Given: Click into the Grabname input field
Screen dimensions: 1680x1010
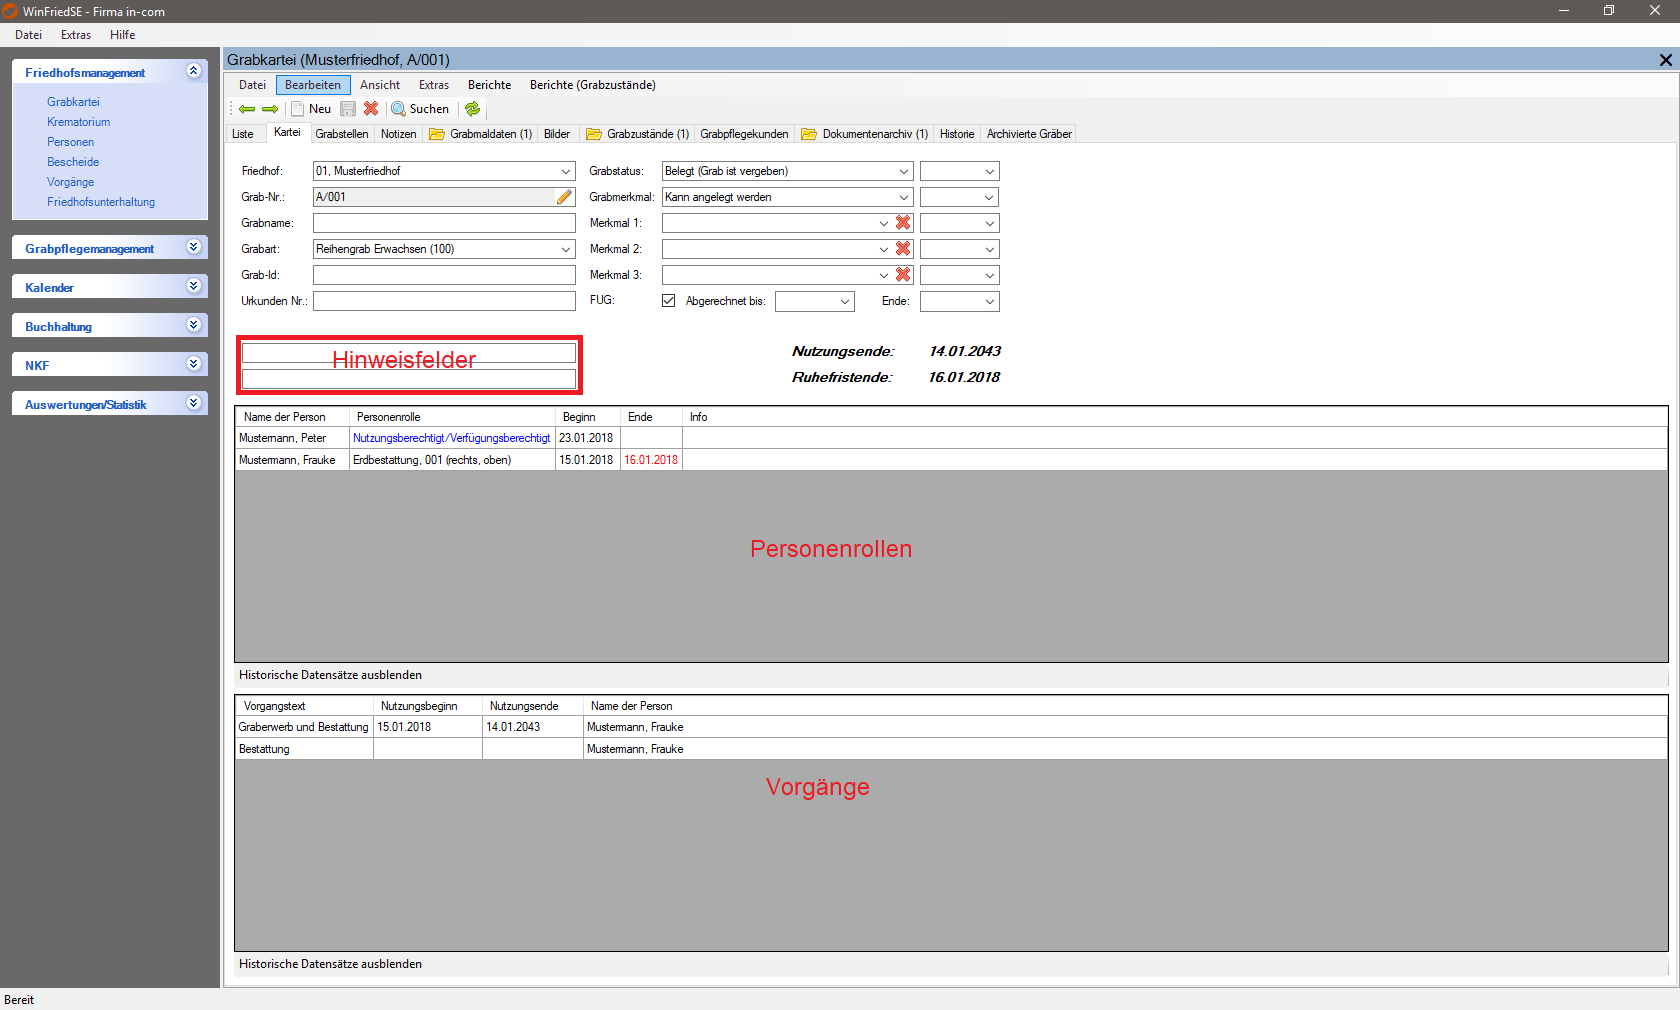Looking at the screenshot, I should pyautogui.click(x=444, y=223).
